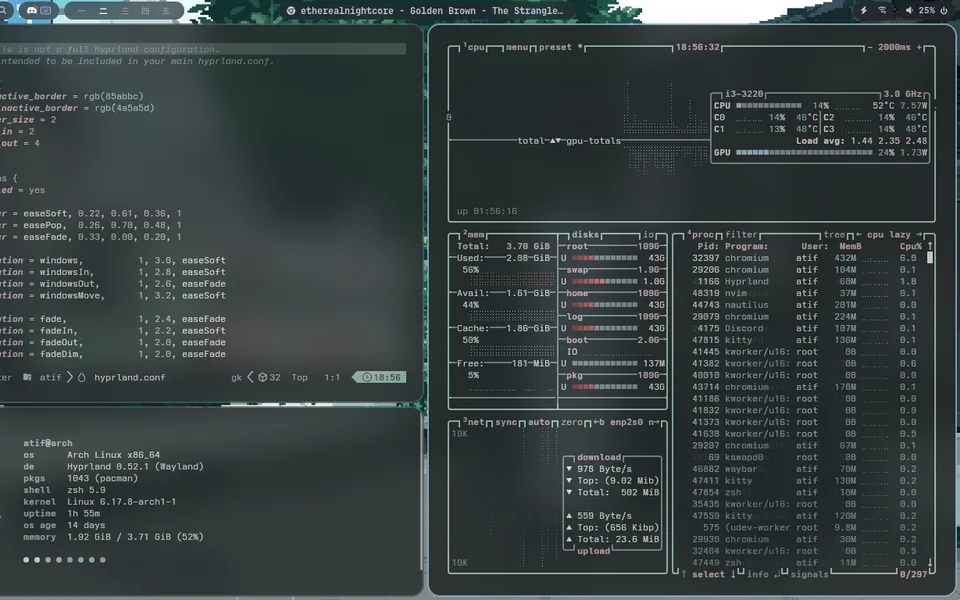This screenshot has height=600, width=960.
Task: Click the proc list scrollbar handle
Action: tap(930, 258)
